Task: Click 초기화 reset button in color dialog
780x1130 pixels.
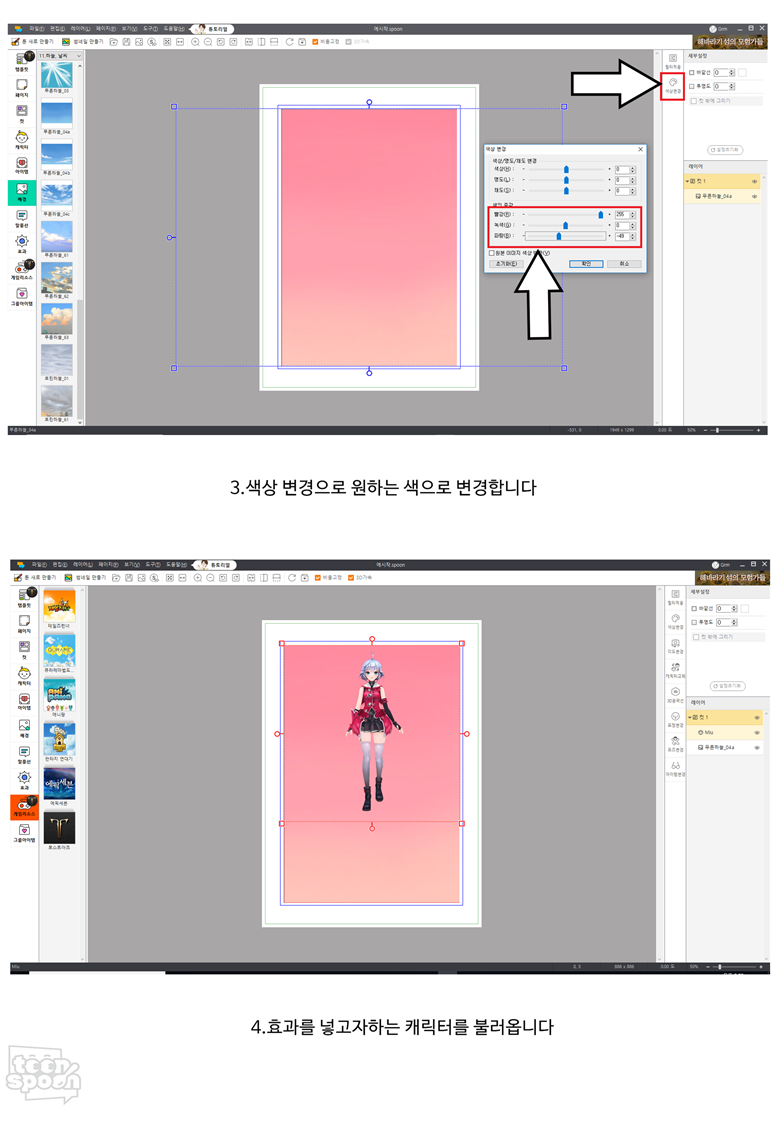Action: point(506,264)
